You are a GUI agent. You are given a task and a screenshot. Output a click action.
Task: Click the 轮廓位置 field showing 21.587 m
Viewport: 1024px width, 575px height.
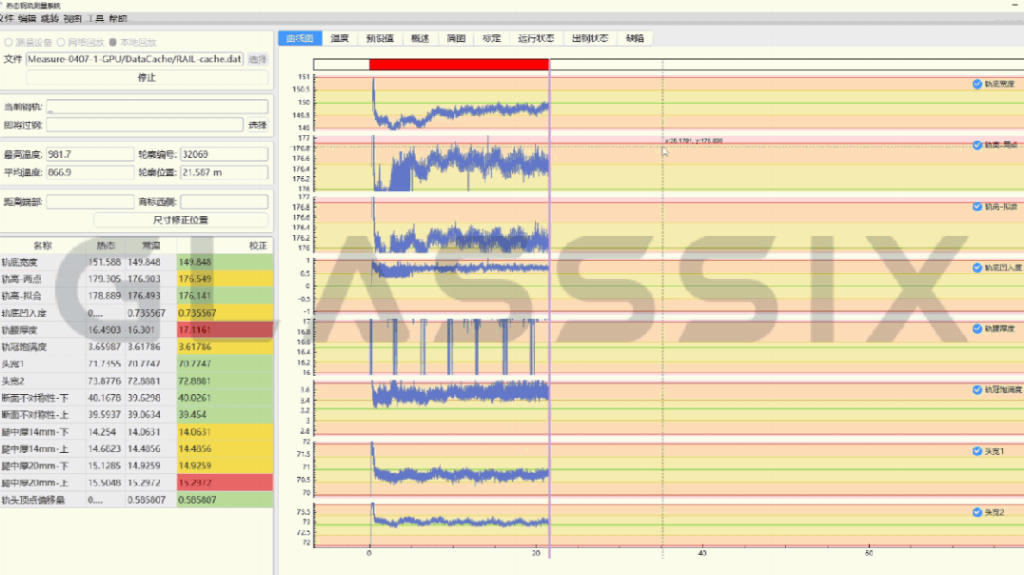point(224,172)
